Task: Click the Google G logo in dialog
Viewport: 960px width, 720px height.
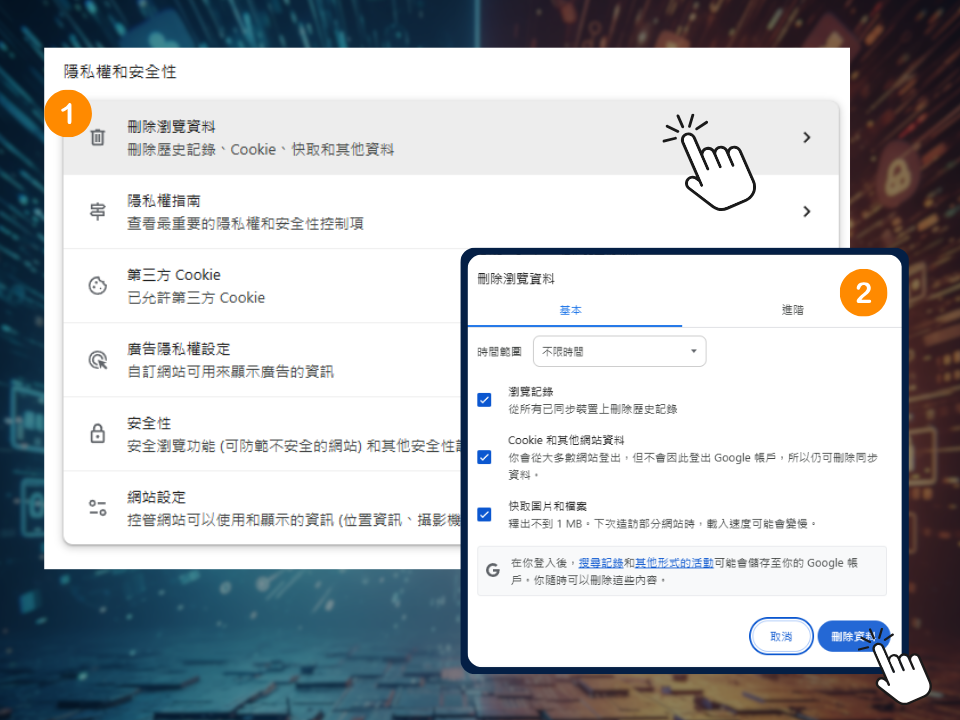Action: (x=492, y=570)
